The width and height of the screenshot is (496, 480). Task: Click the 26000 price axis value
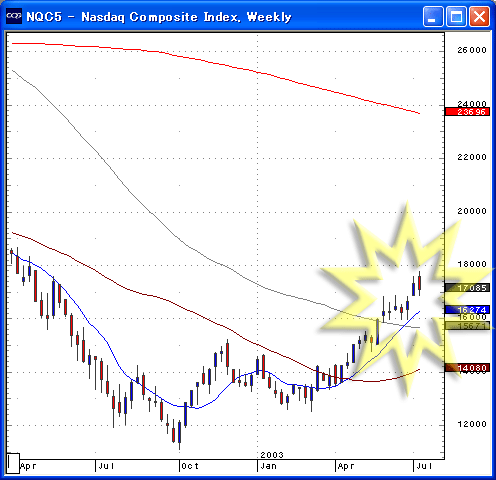pos(472,50)
